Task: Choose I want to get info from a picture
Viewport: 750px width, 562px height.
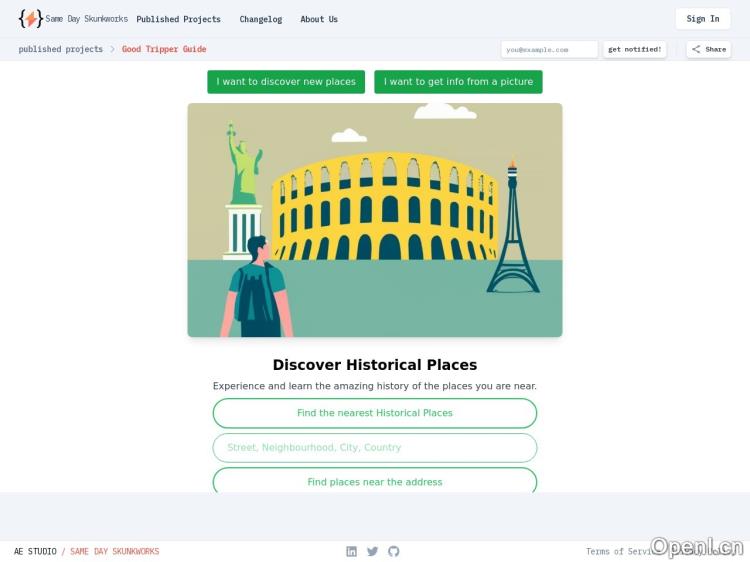Action: (x=458, y=82)
